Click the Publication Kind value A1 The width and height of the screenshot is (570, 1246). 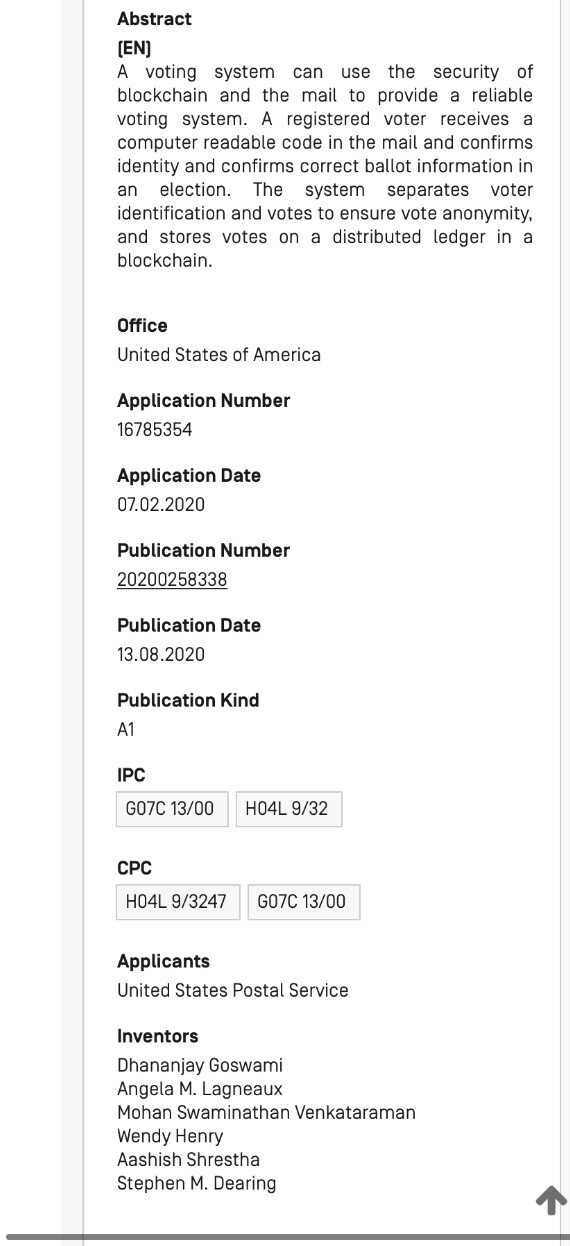coord(126,730)
